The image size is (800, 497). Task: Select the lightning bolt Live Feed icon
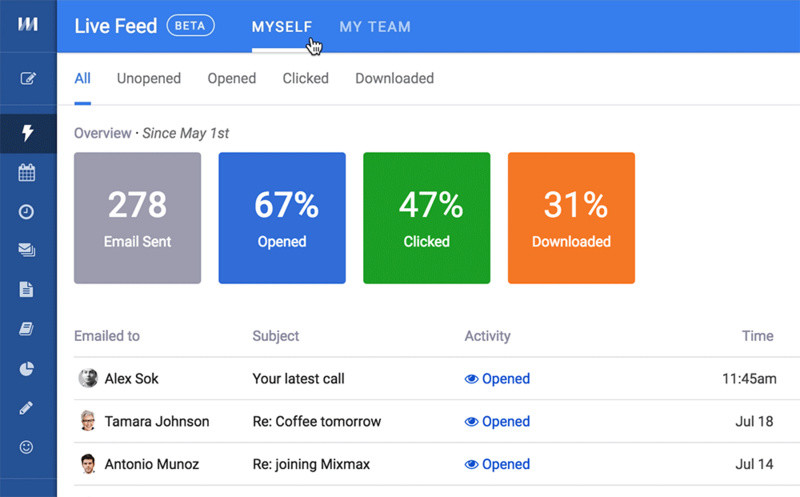pyautogui.click(x=28, y=133)
